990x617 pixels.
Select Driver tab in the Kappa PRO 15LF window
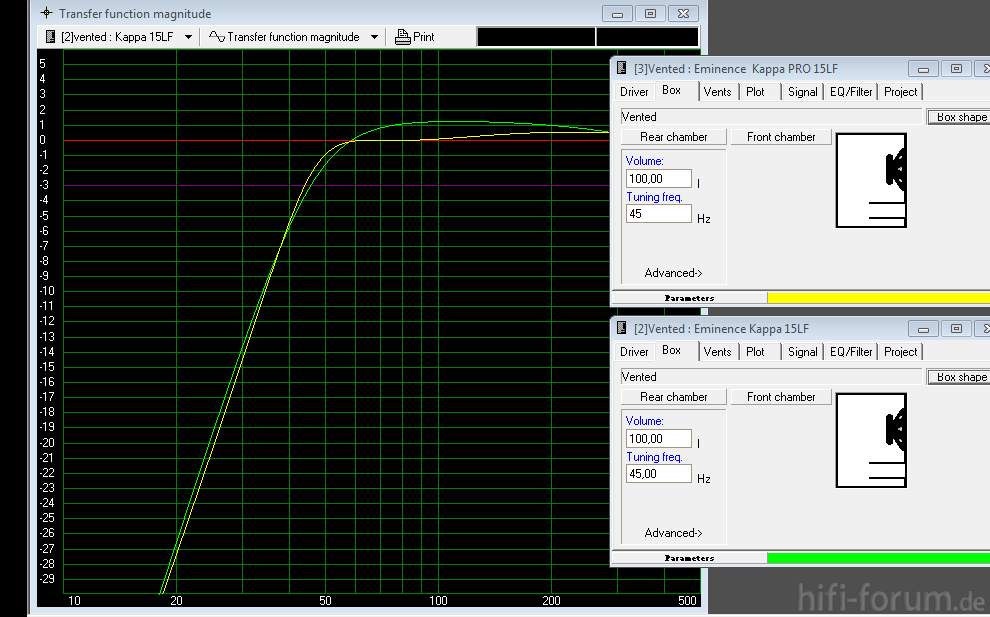(634, 92)
